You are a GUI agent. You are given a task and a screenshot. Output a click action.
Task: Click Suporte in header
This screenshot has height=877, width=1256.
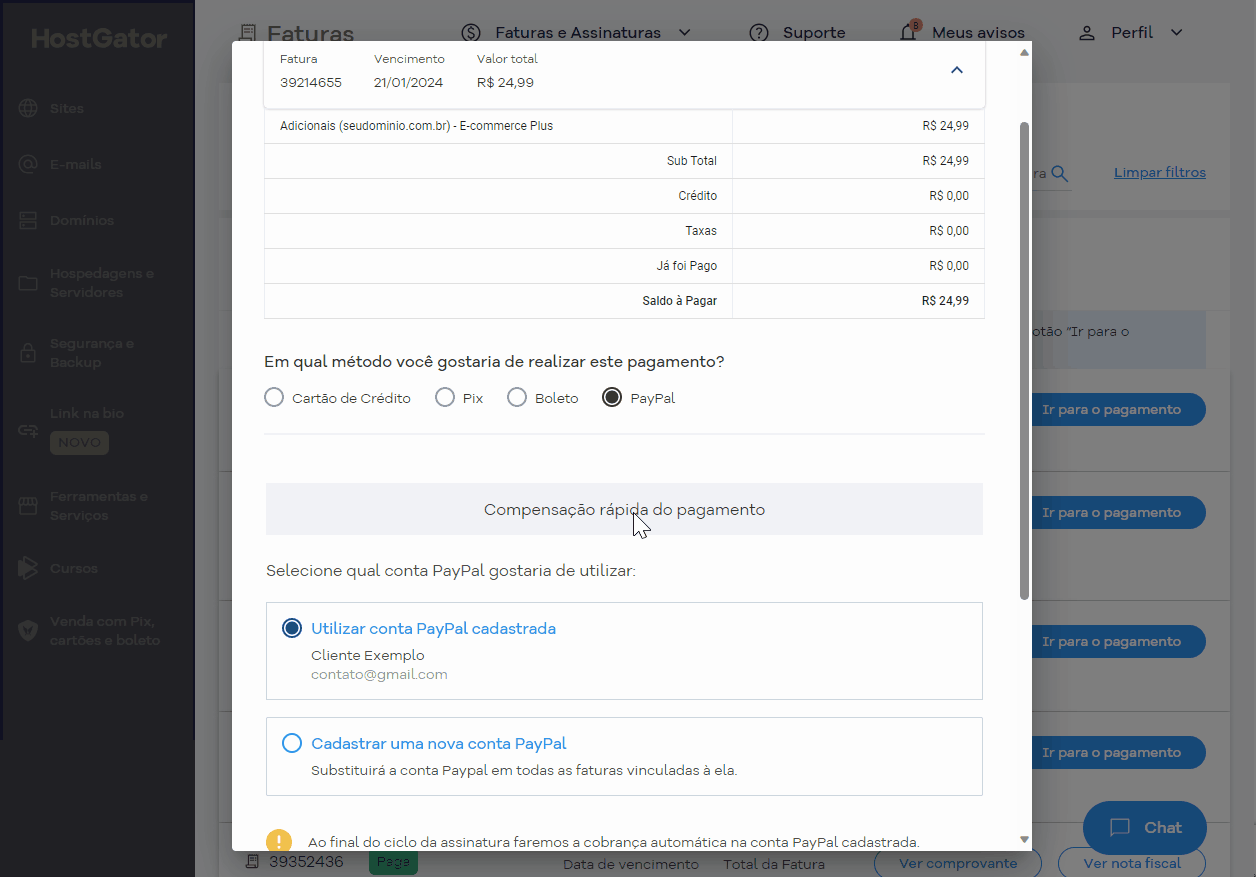click(x=814, y=33)
